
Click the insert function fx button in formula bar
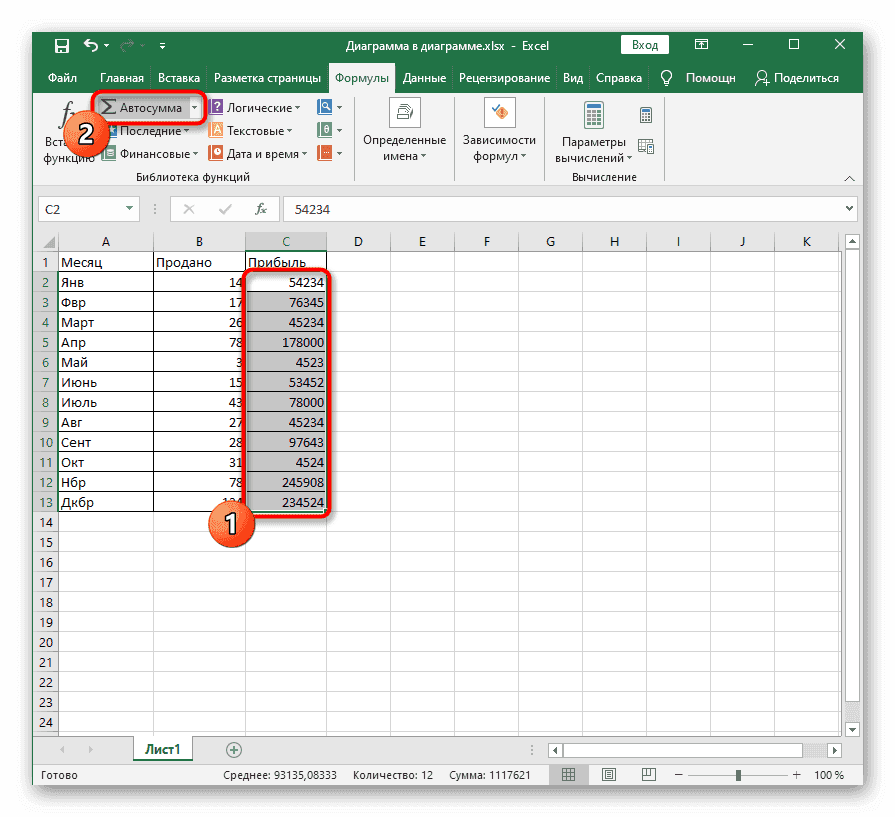click(x=261, y=209)
